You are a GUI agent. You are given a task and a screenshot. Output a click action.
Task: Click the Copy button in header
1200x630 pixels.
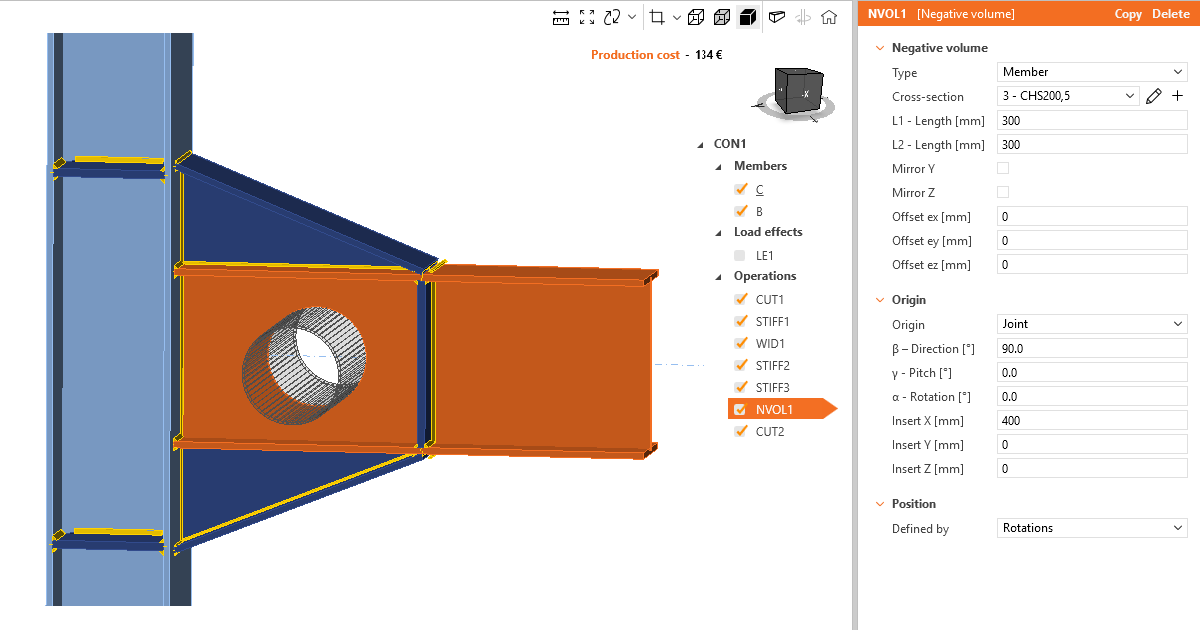click(1128, 14)
